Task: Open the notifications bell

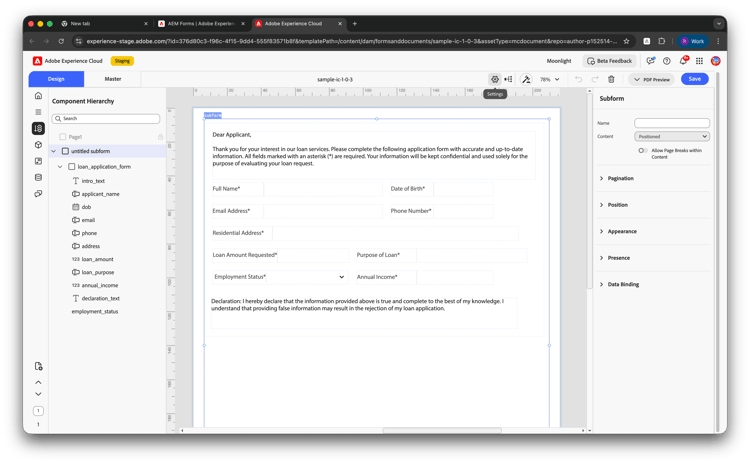Action: tap(684, 60)
